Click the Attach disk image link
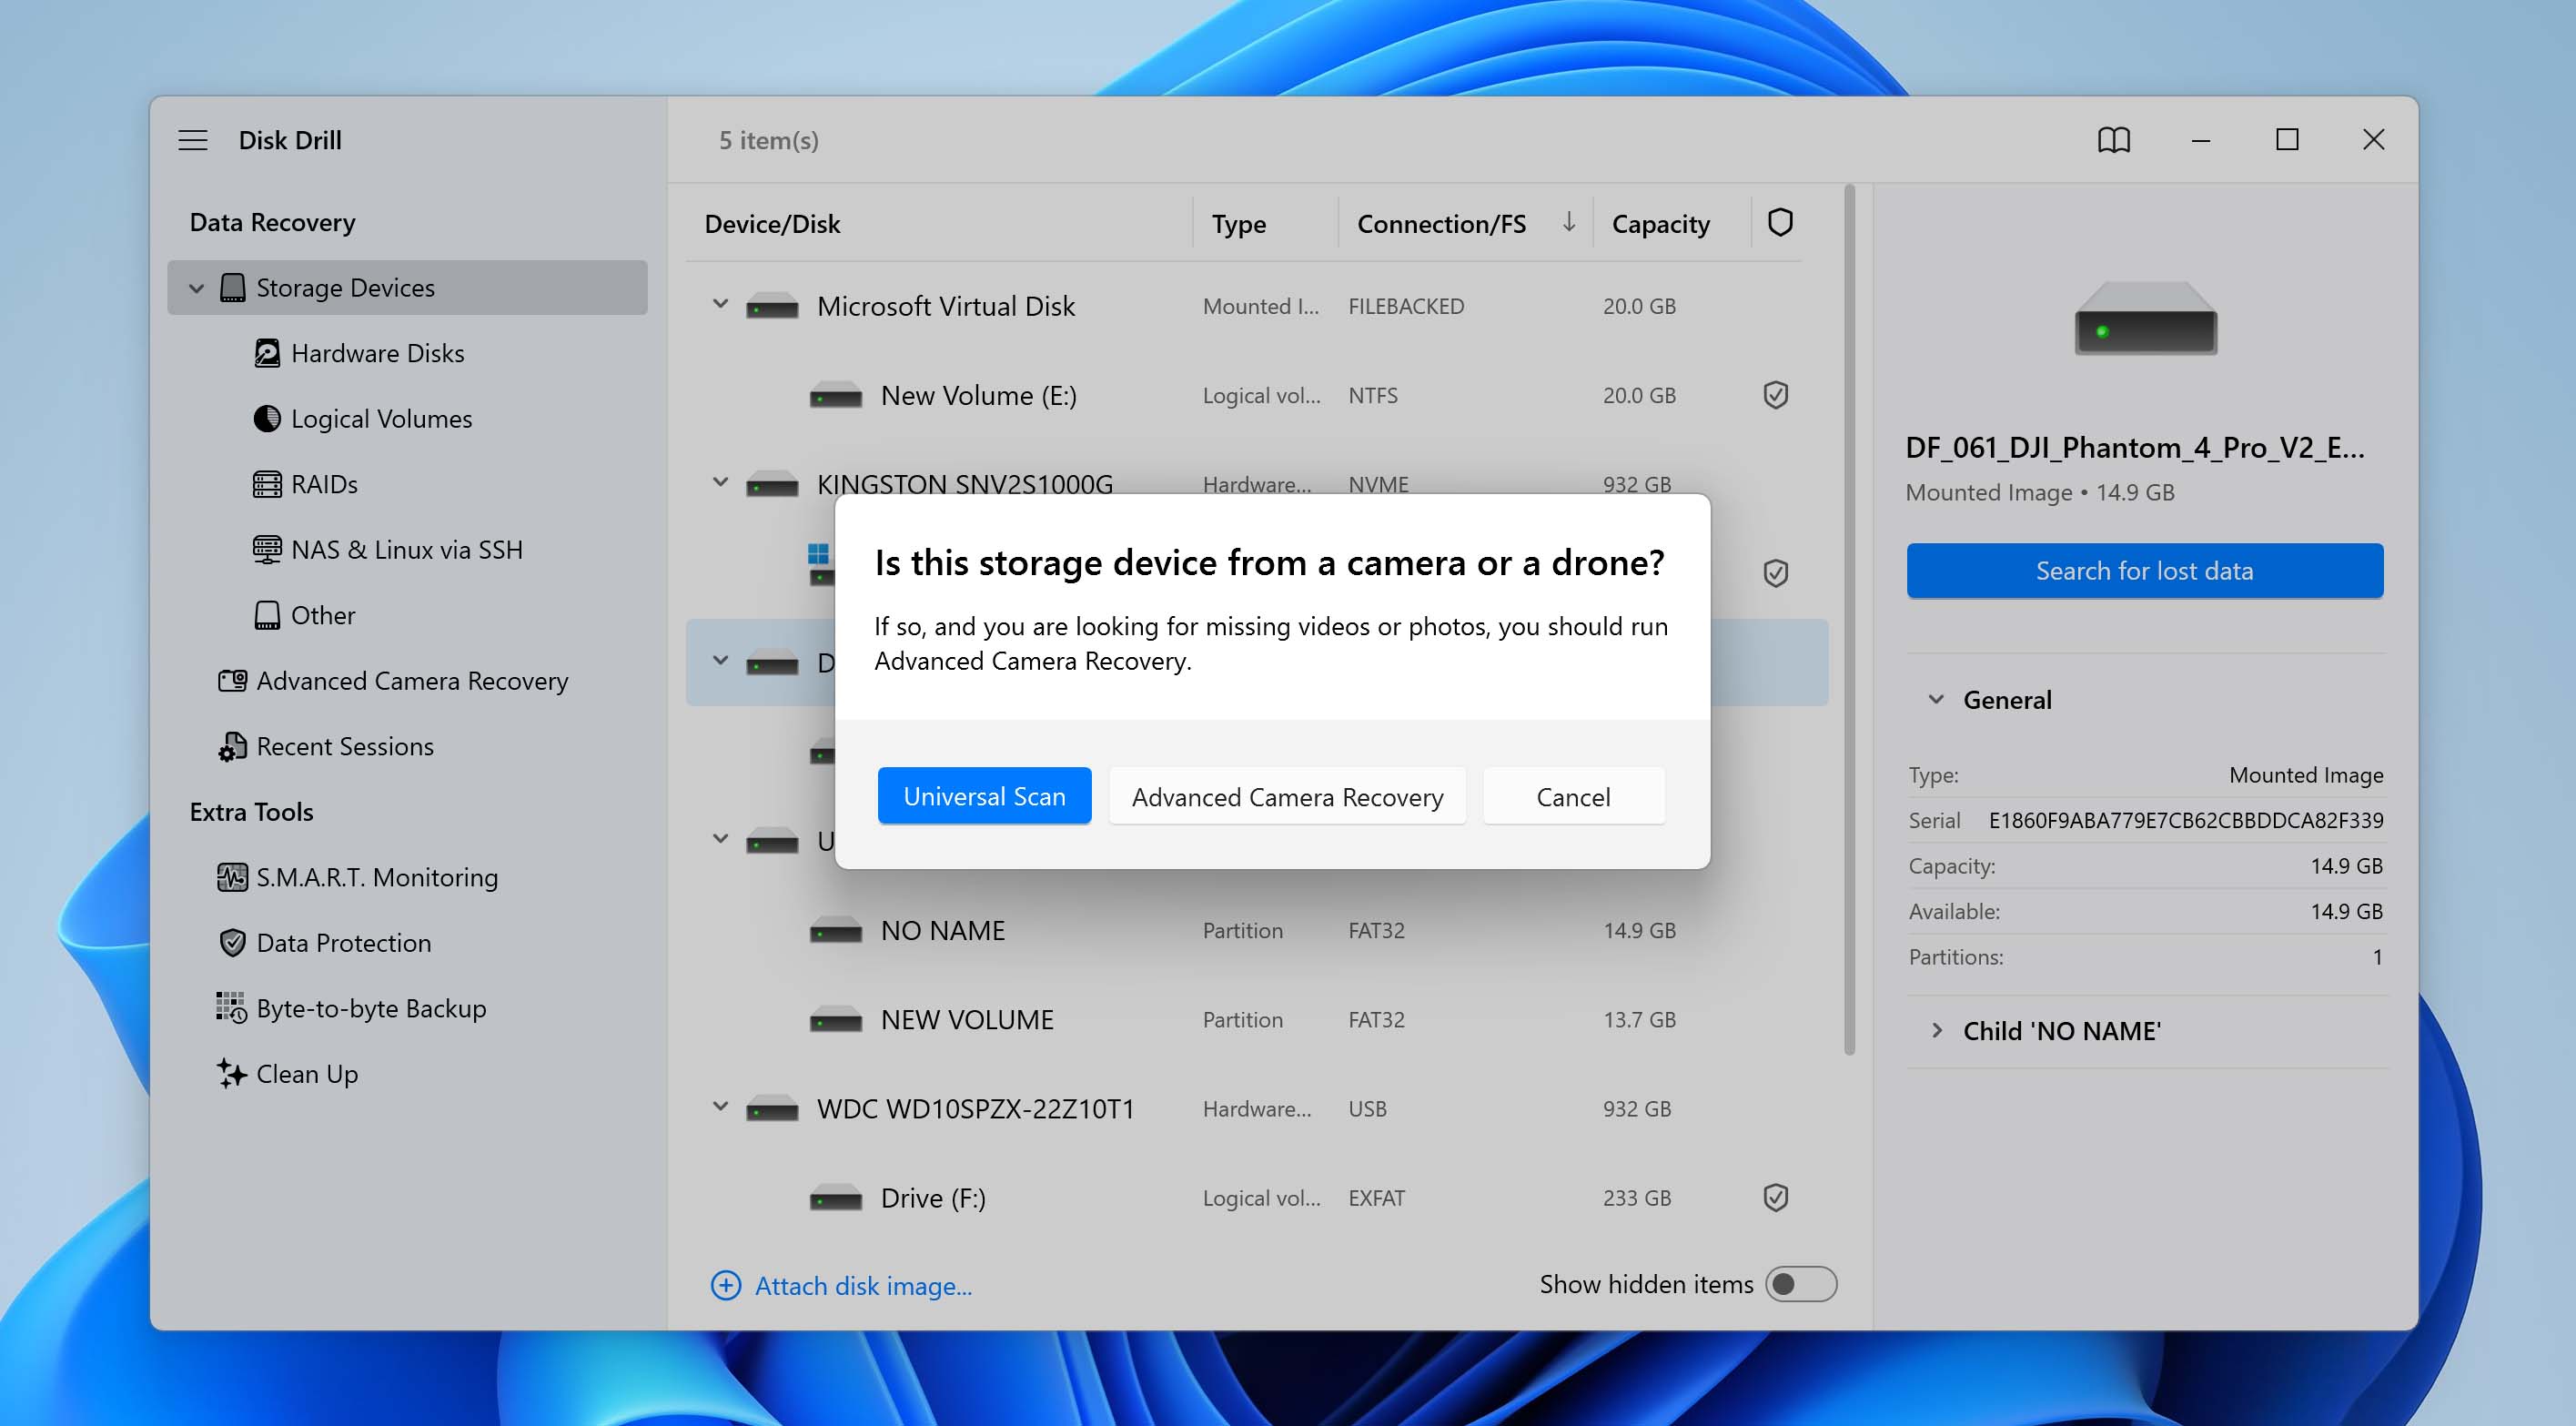The height and width of the screenshot is (1426, 2576). tap(863, 1285)
